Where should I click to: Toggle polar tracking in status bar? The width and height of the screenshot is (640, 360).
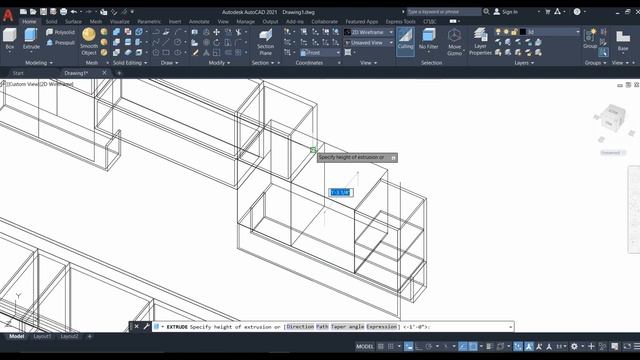[429, 347]
